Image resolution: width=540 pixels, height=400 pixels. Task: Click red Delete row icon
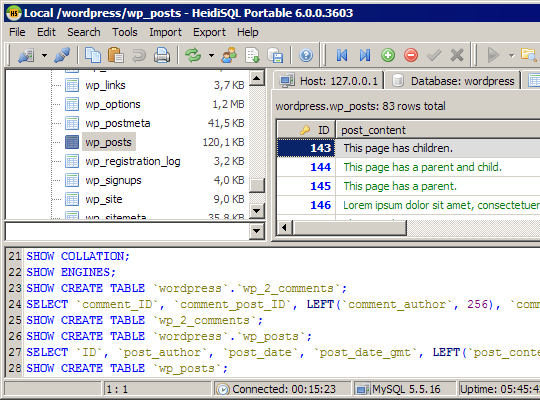tap(411, 55)
